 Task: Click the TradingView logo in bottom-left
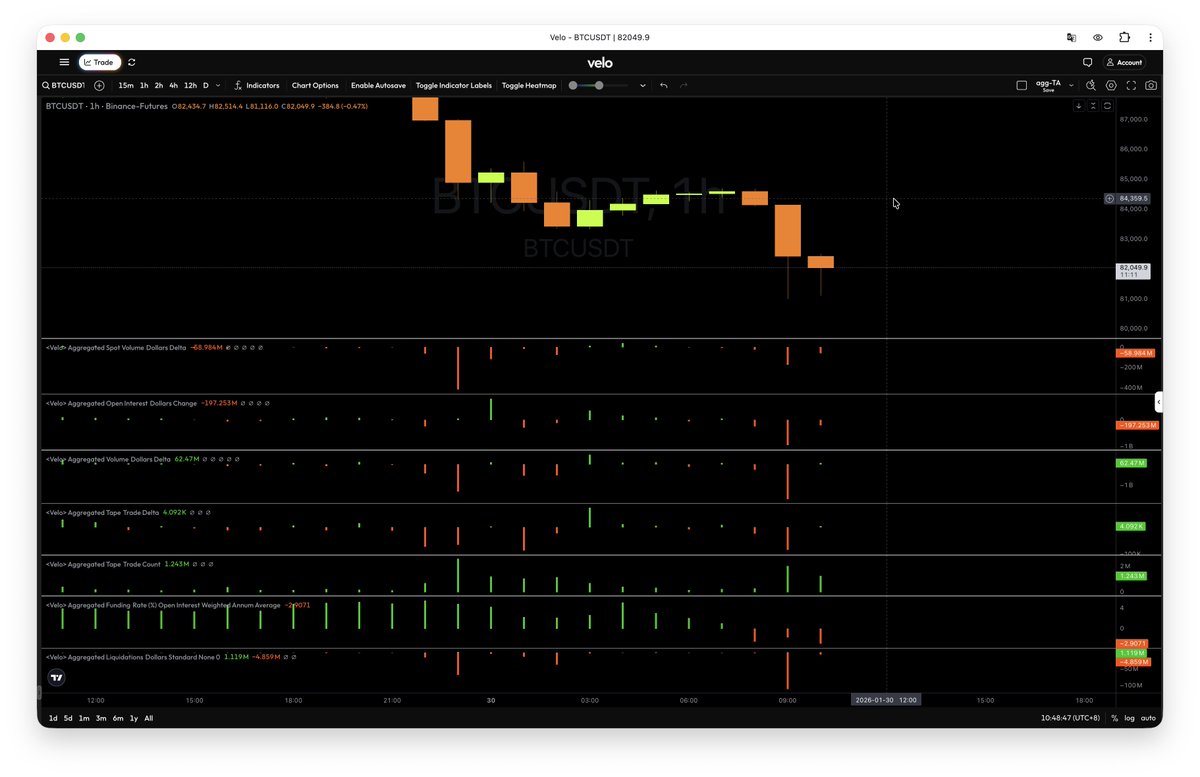click(x=57, y=678)
